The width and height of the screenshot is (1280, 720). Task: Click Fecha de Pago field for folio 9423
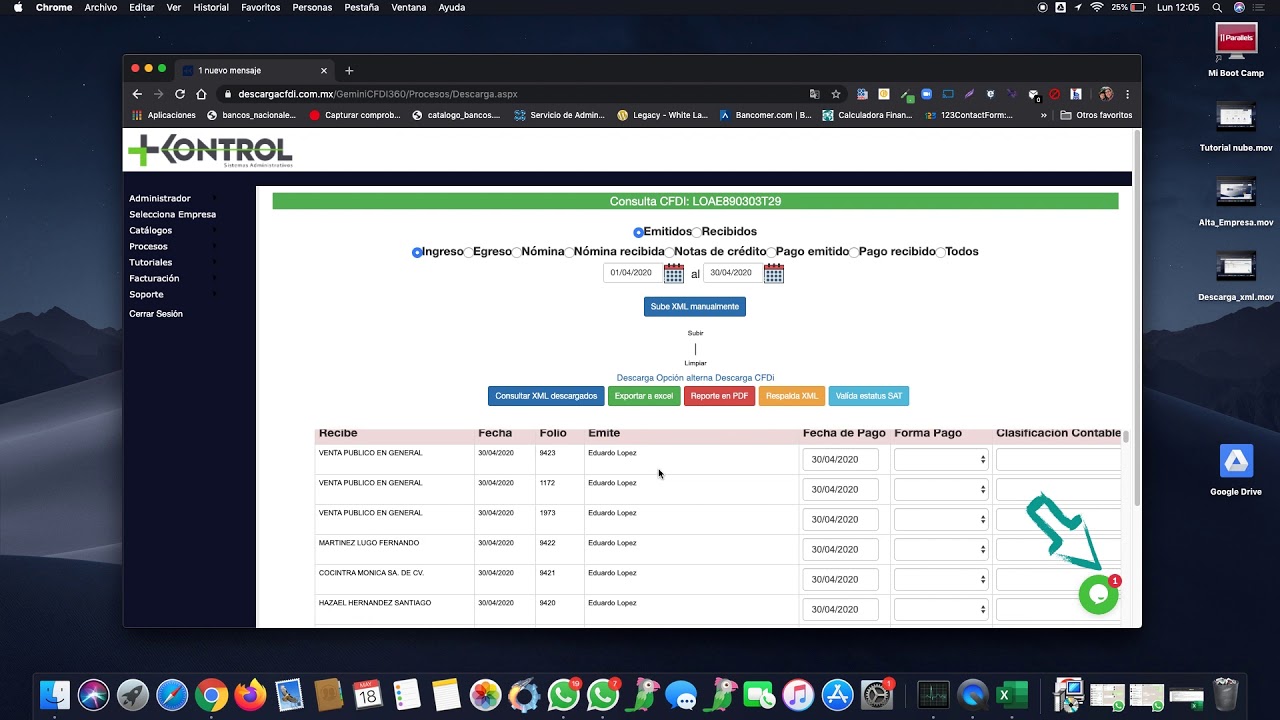pos(840,459)
